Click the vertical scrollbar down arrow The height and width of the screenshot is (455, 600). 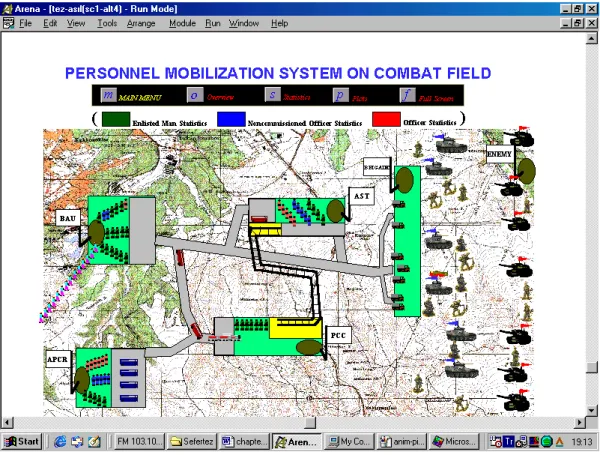coord(592,409)
